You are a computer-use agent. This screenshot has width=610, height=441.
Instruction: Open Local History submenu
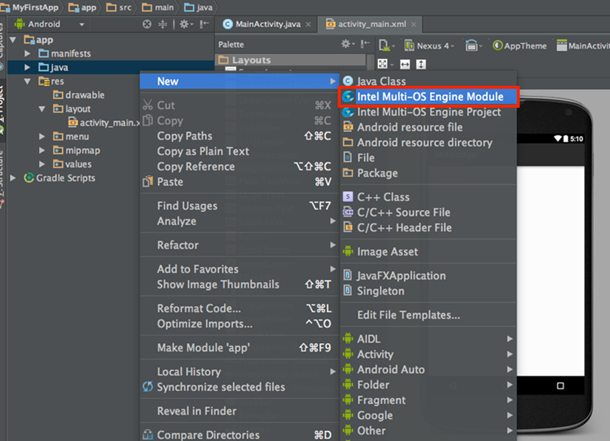pyautogui.click(x=239, y=371)
